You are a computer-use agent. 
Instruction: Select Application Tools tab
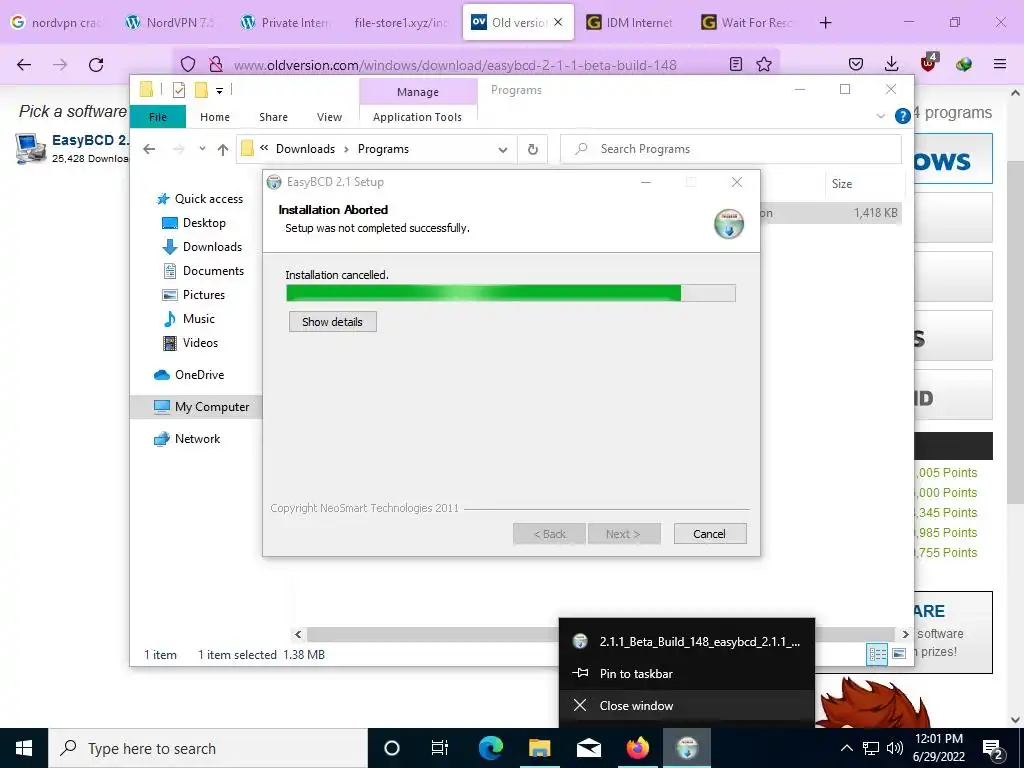click(x=417, y=117)
